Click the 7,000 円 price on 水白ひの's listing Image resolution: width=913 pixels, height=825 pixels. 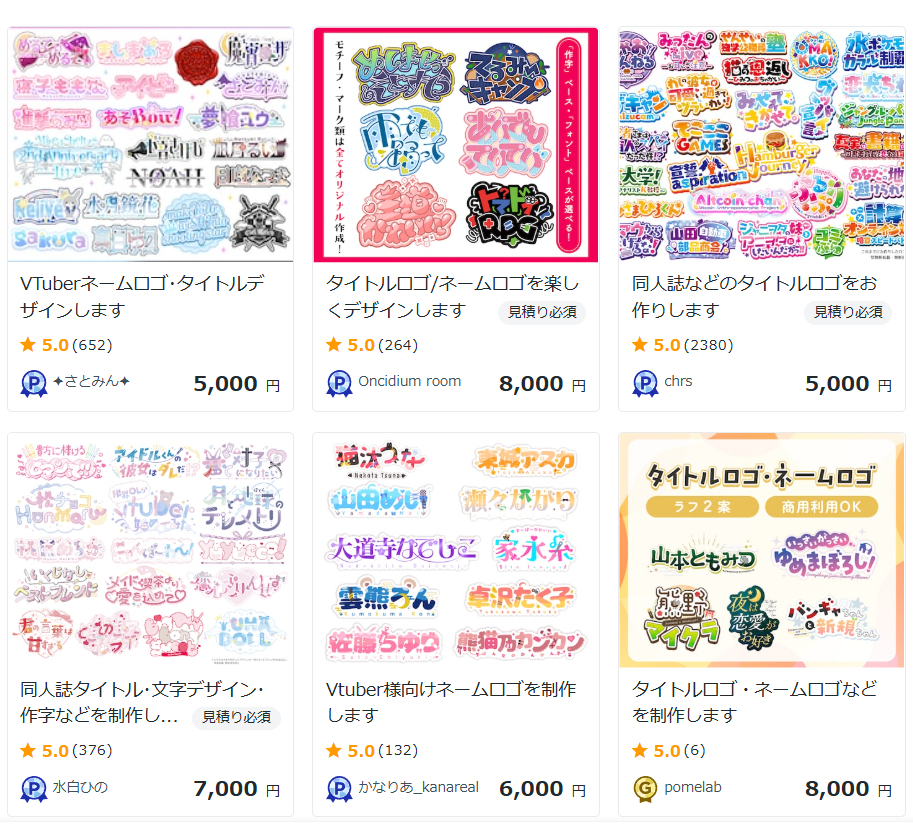pos(236,789)
